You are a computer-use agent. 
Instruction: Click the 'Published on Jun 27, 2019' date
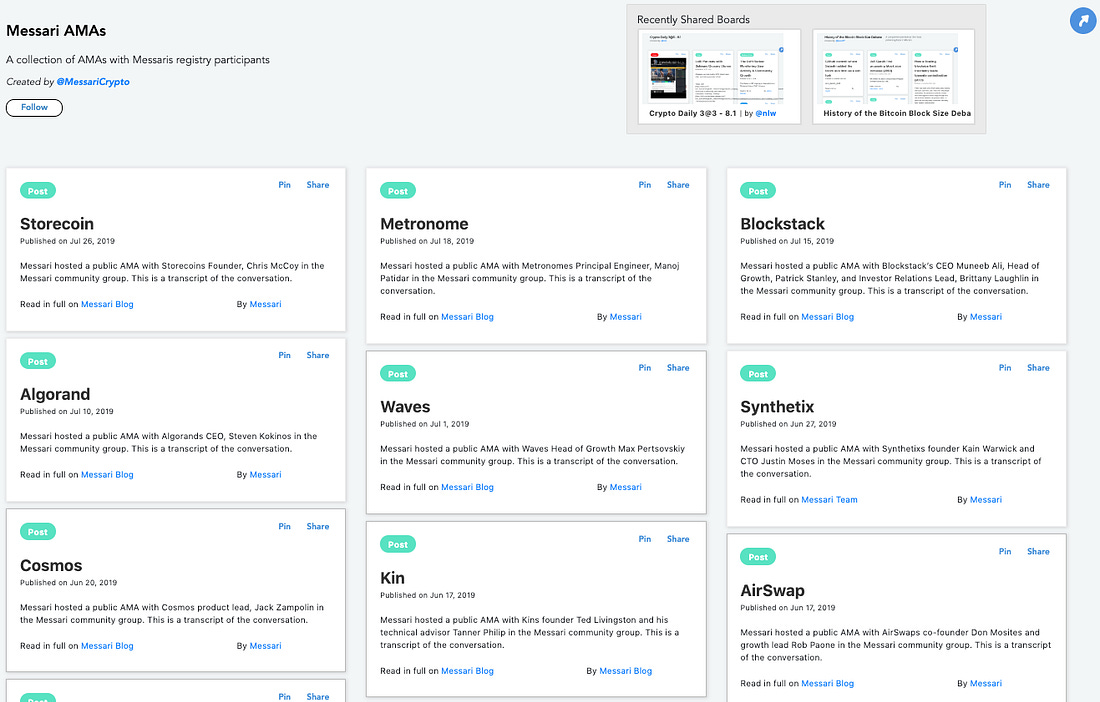(x=788, y=424)
